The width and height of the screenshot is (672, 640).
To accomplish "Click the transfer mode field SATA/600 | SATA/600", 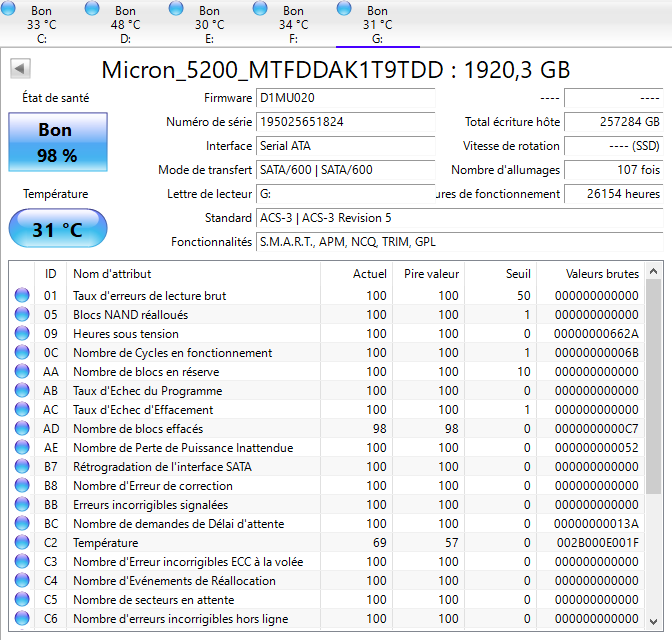I will coord(345,170).
